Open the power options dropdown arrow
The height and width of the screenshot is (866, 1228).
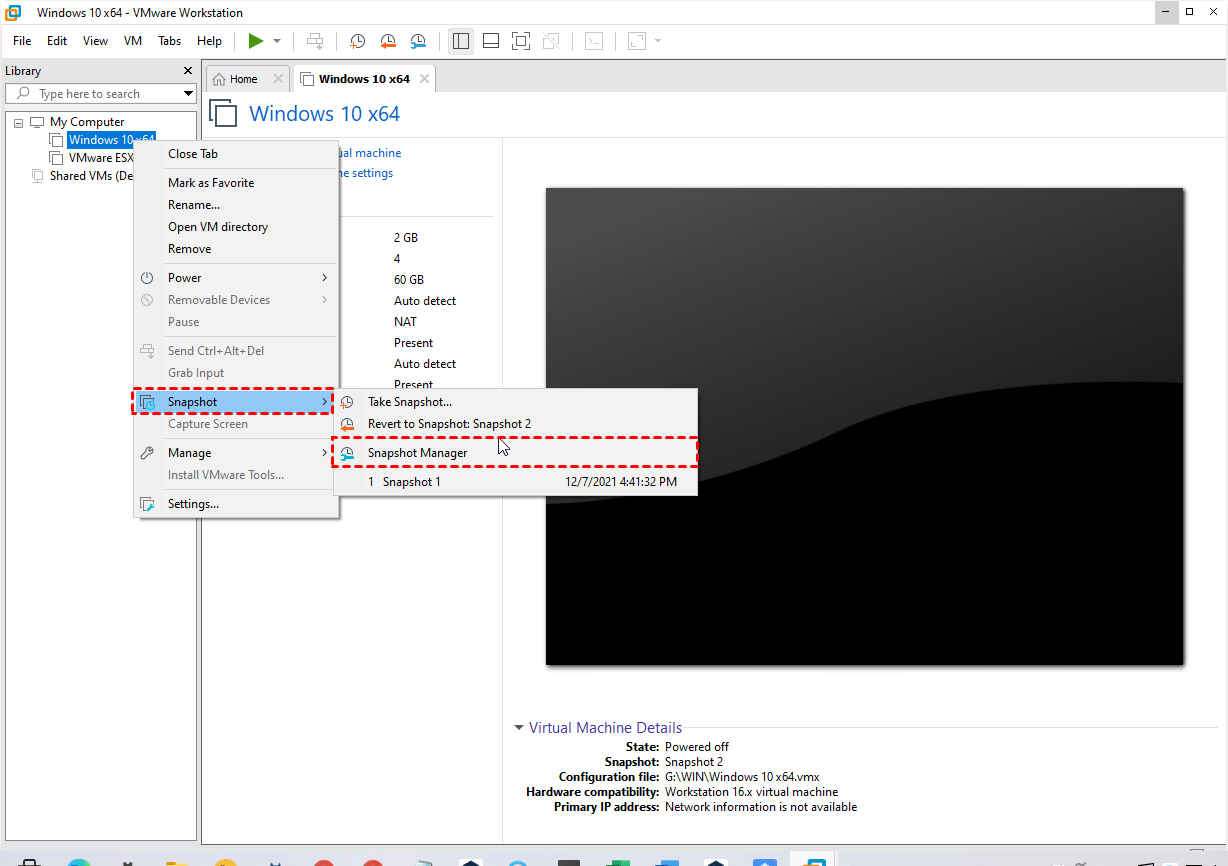point(277,41)
